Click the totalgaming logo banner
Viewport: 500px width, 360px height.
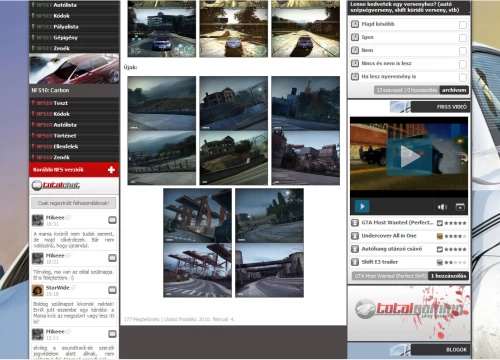click(x=409, y=313)
